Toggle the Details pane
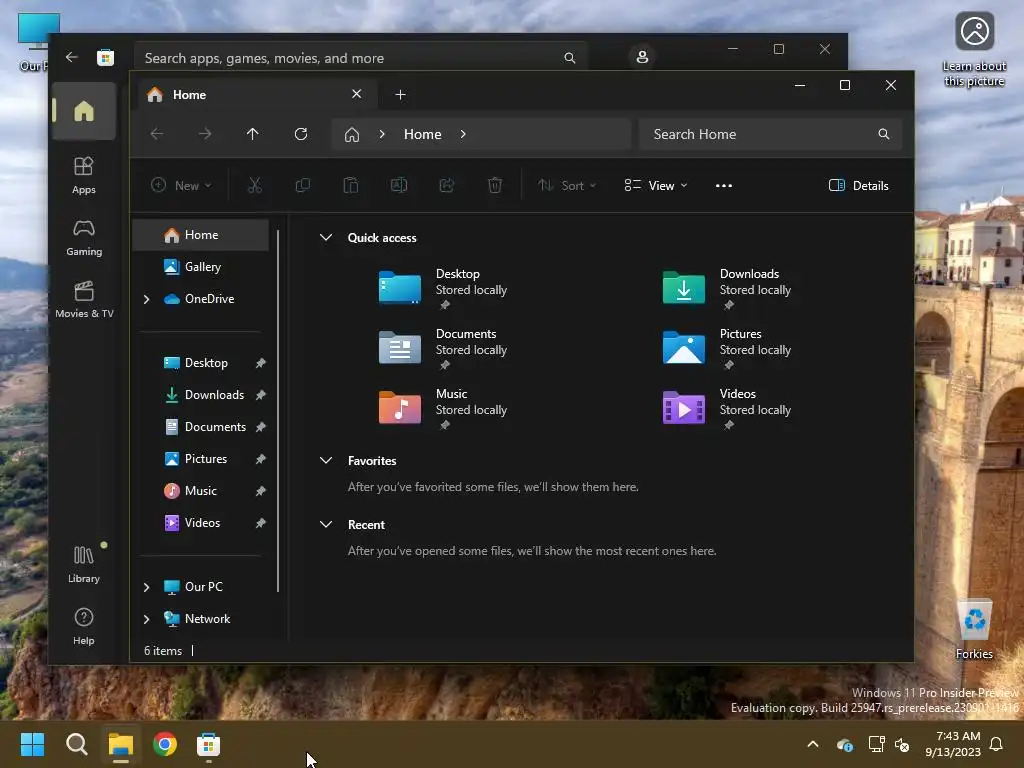This screenshot has height=768, width=1024. click(858, 185)
